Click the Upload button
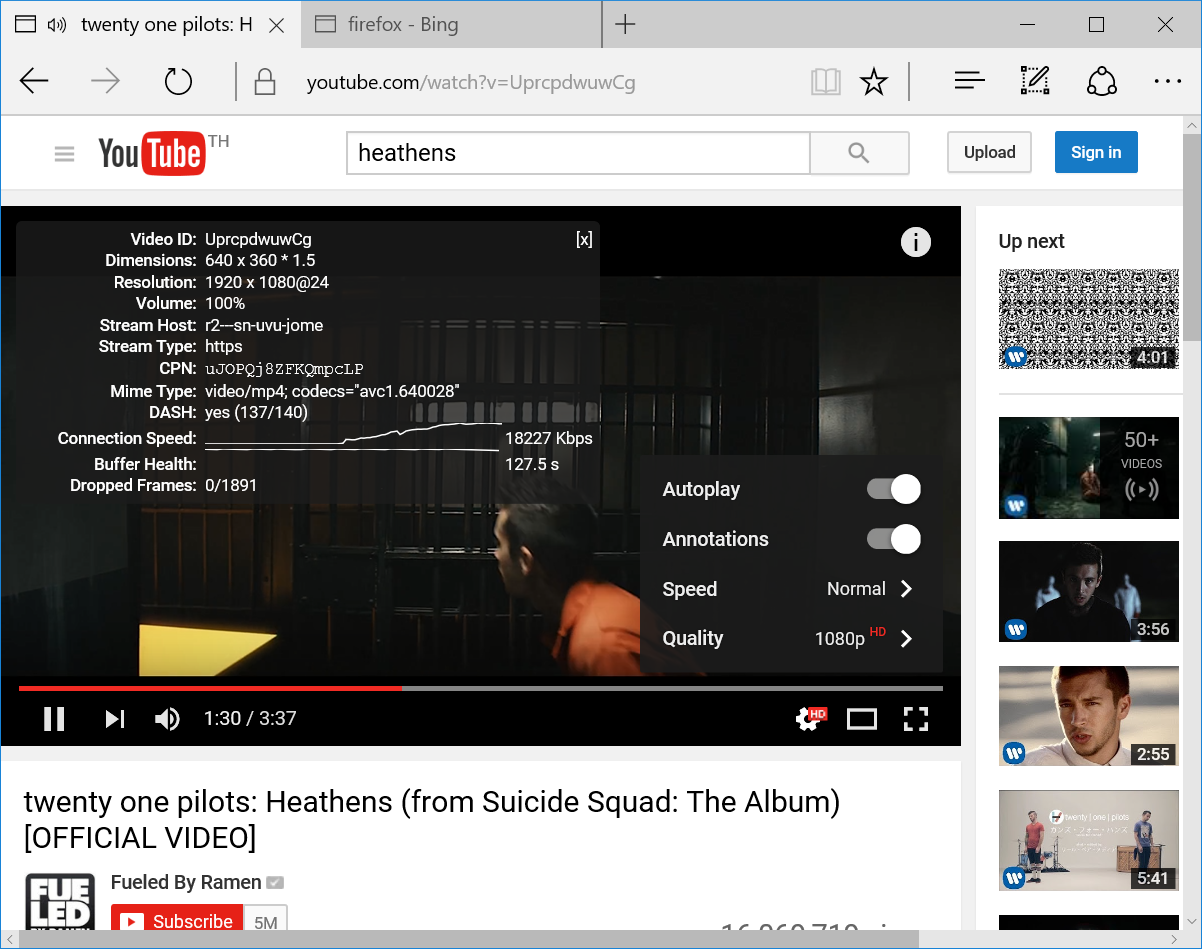 coord(989,153)
